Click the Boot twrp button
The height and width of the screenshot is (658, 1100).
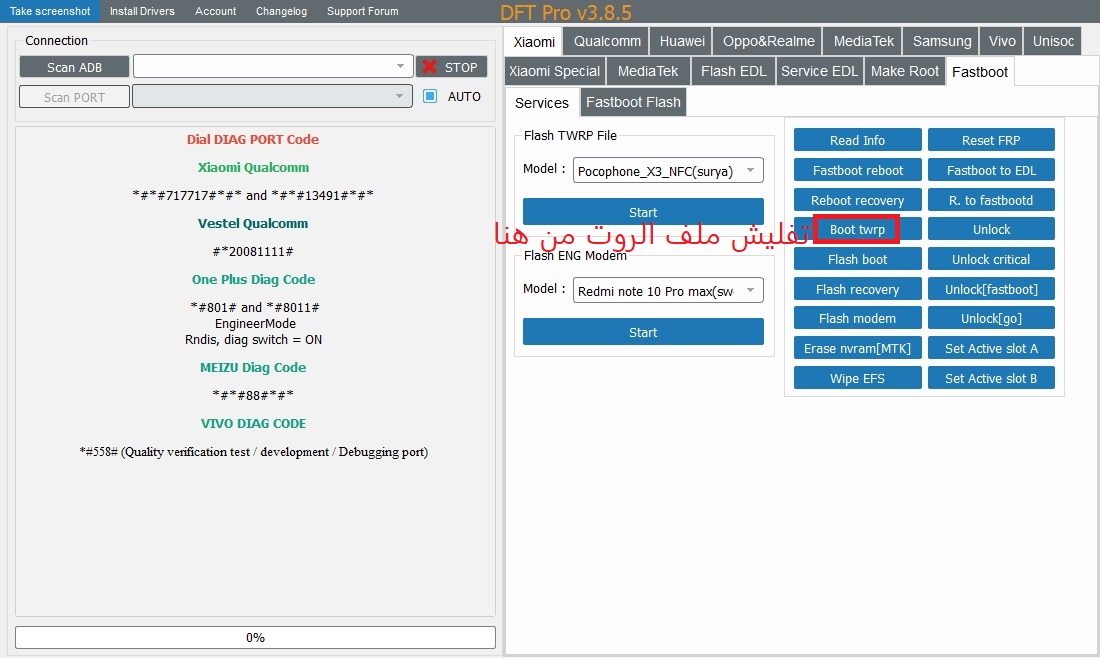tap(857, 229)
